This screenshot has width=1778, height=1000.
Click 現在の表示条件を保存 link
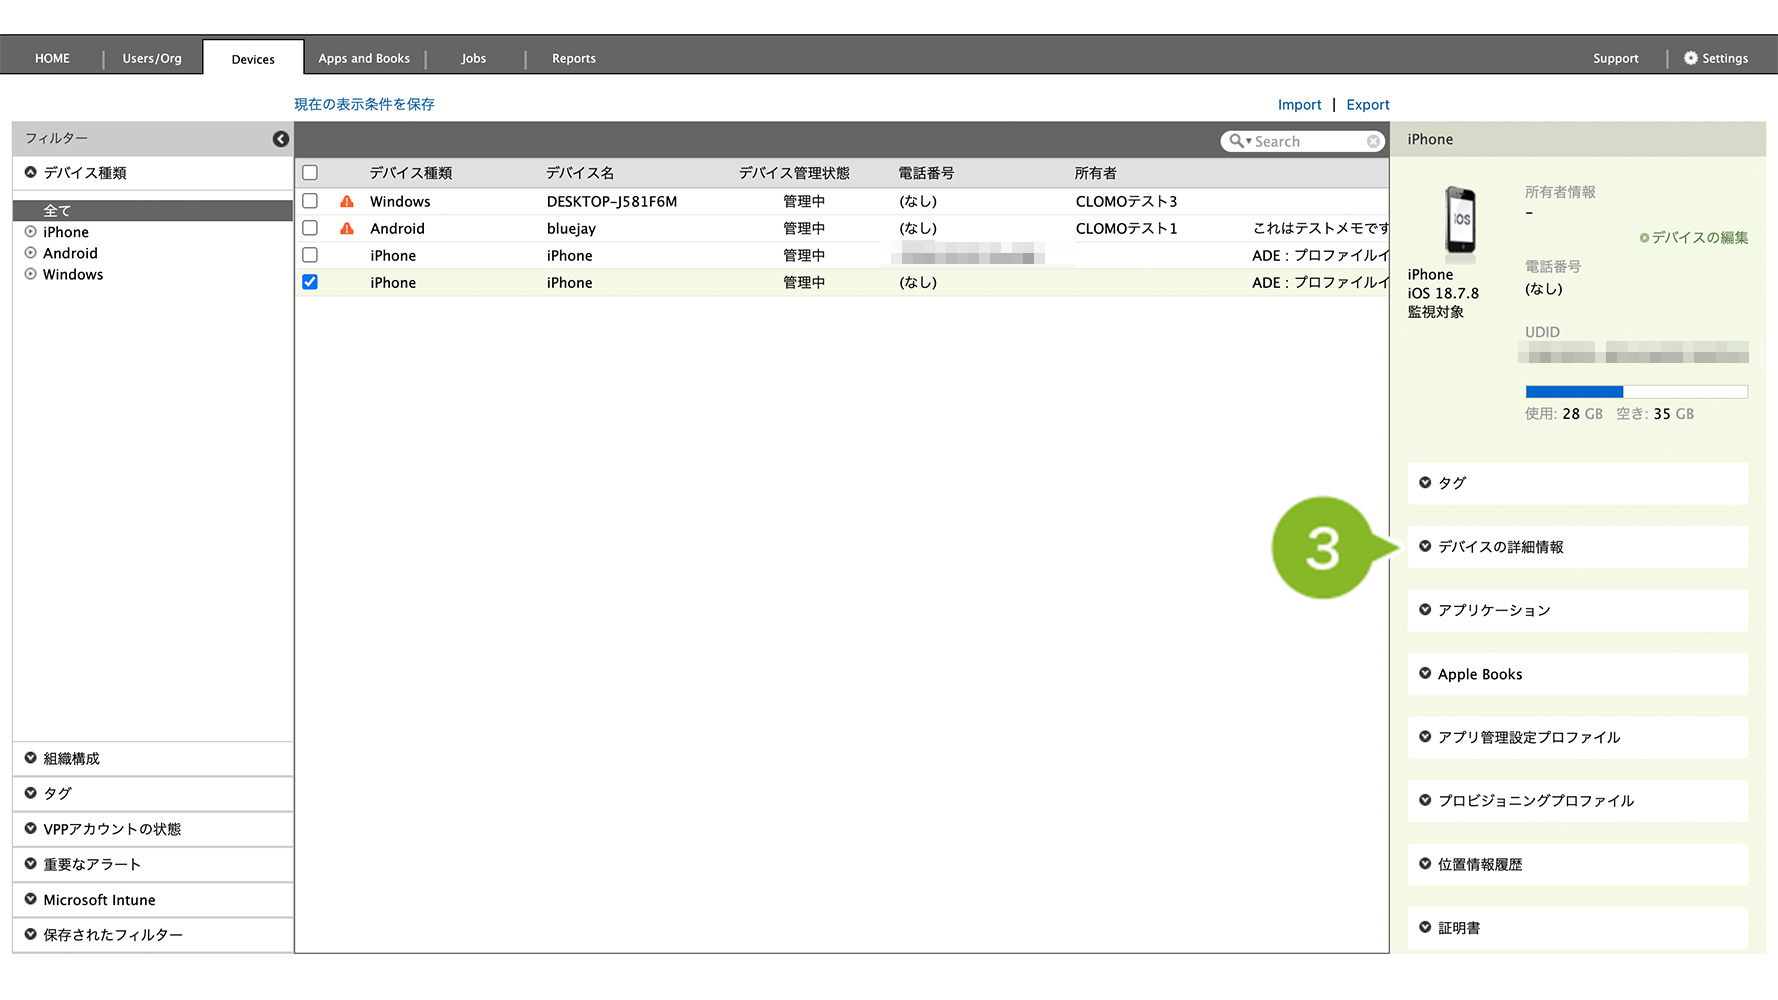(x=364, y=104)
